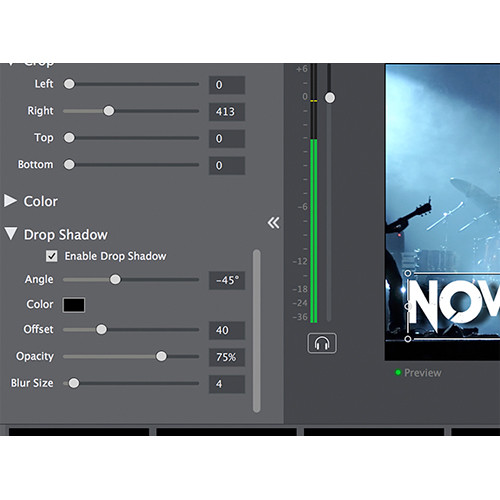
Task: Click the concert preview video image
Action: 443,212
